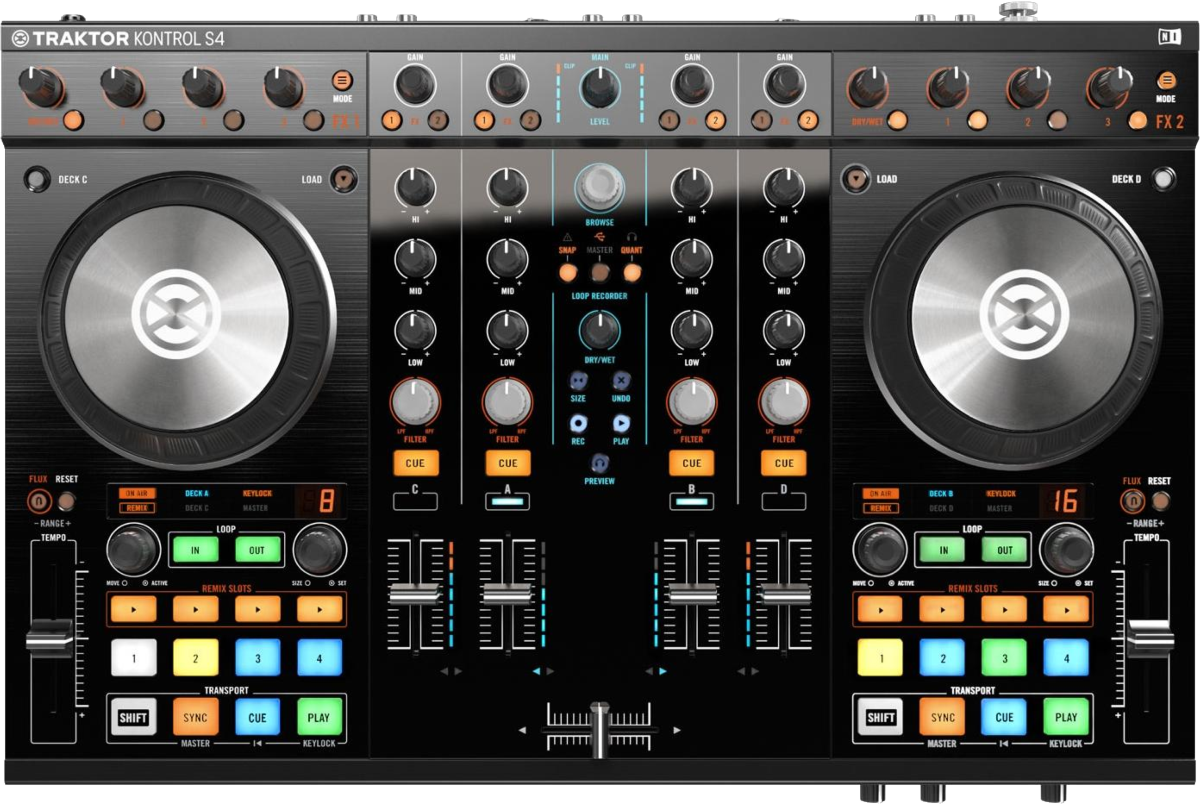This screenshot has width=1200, height=804.
Task: Trigger third remix slot on left deck
Action: tap(258, 608)
